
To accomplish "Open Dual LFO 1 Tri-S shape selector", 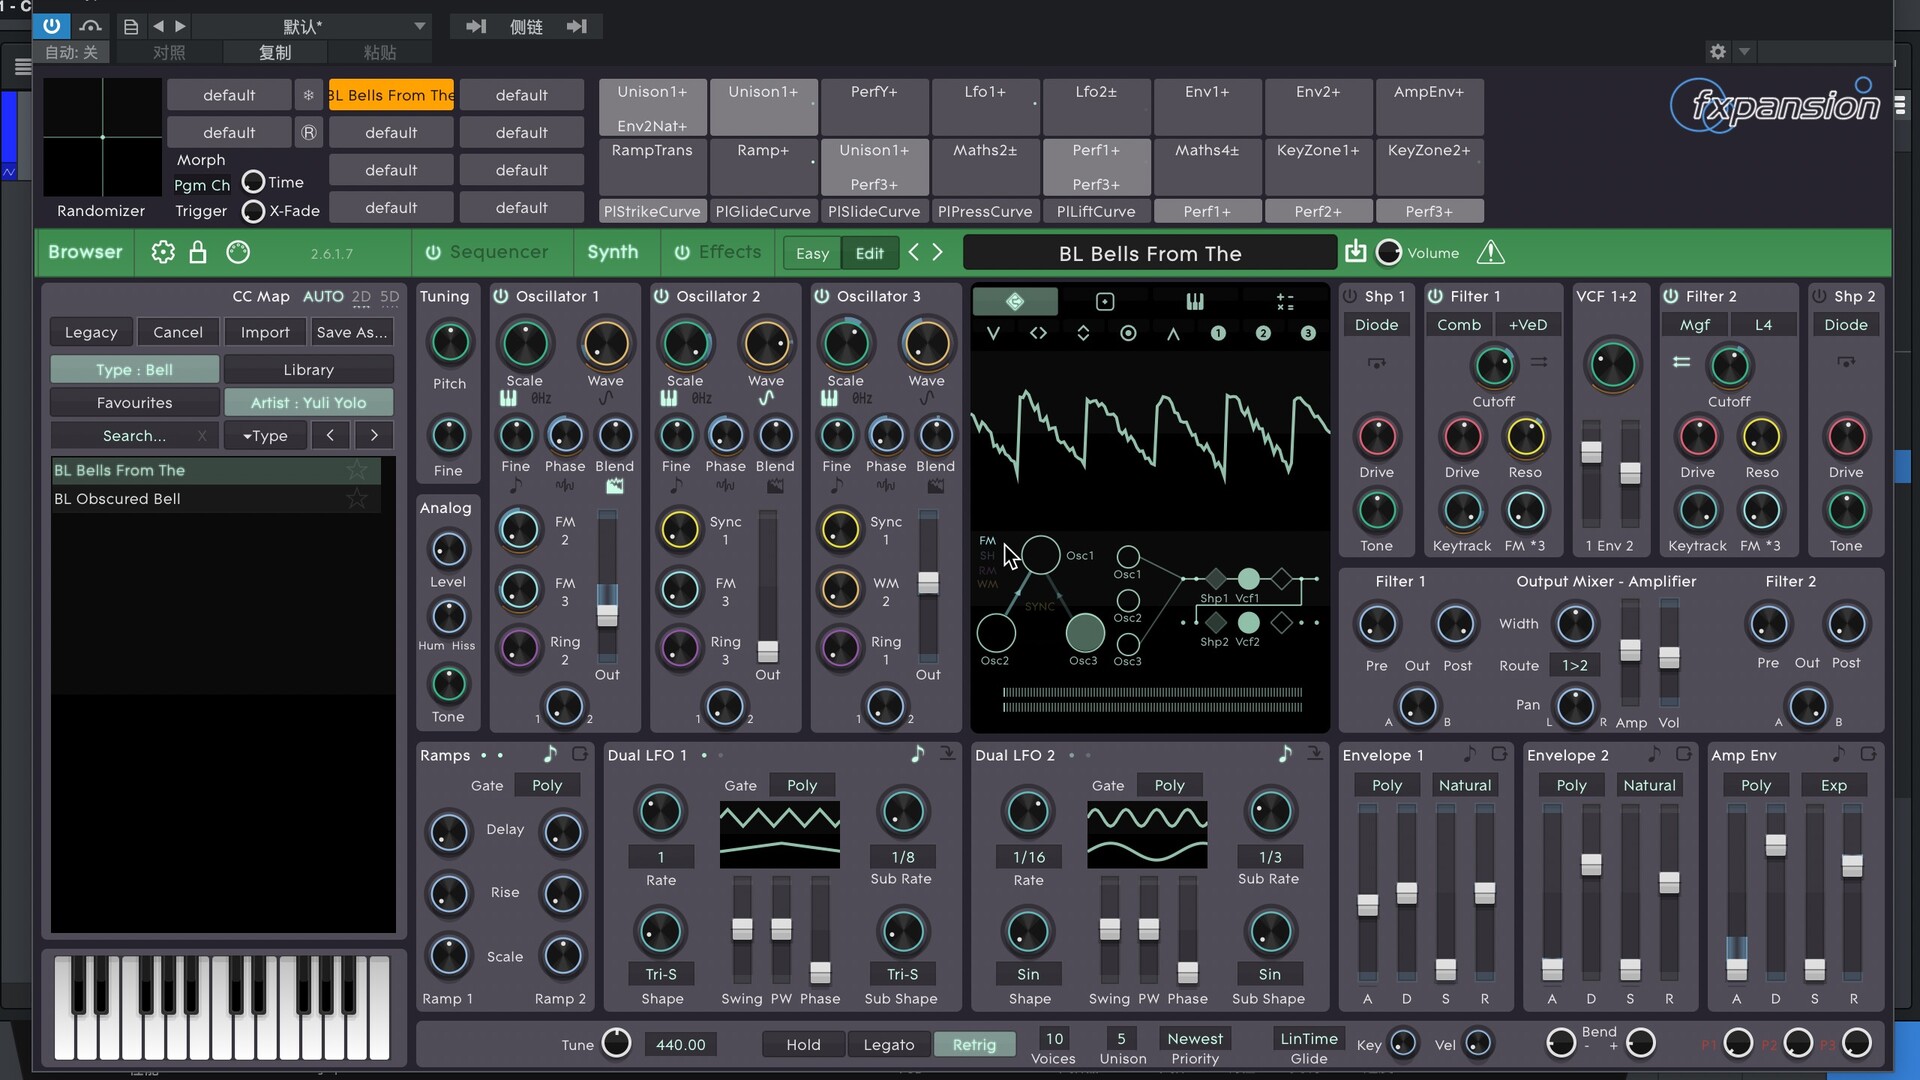I will (x=661, y=974).
